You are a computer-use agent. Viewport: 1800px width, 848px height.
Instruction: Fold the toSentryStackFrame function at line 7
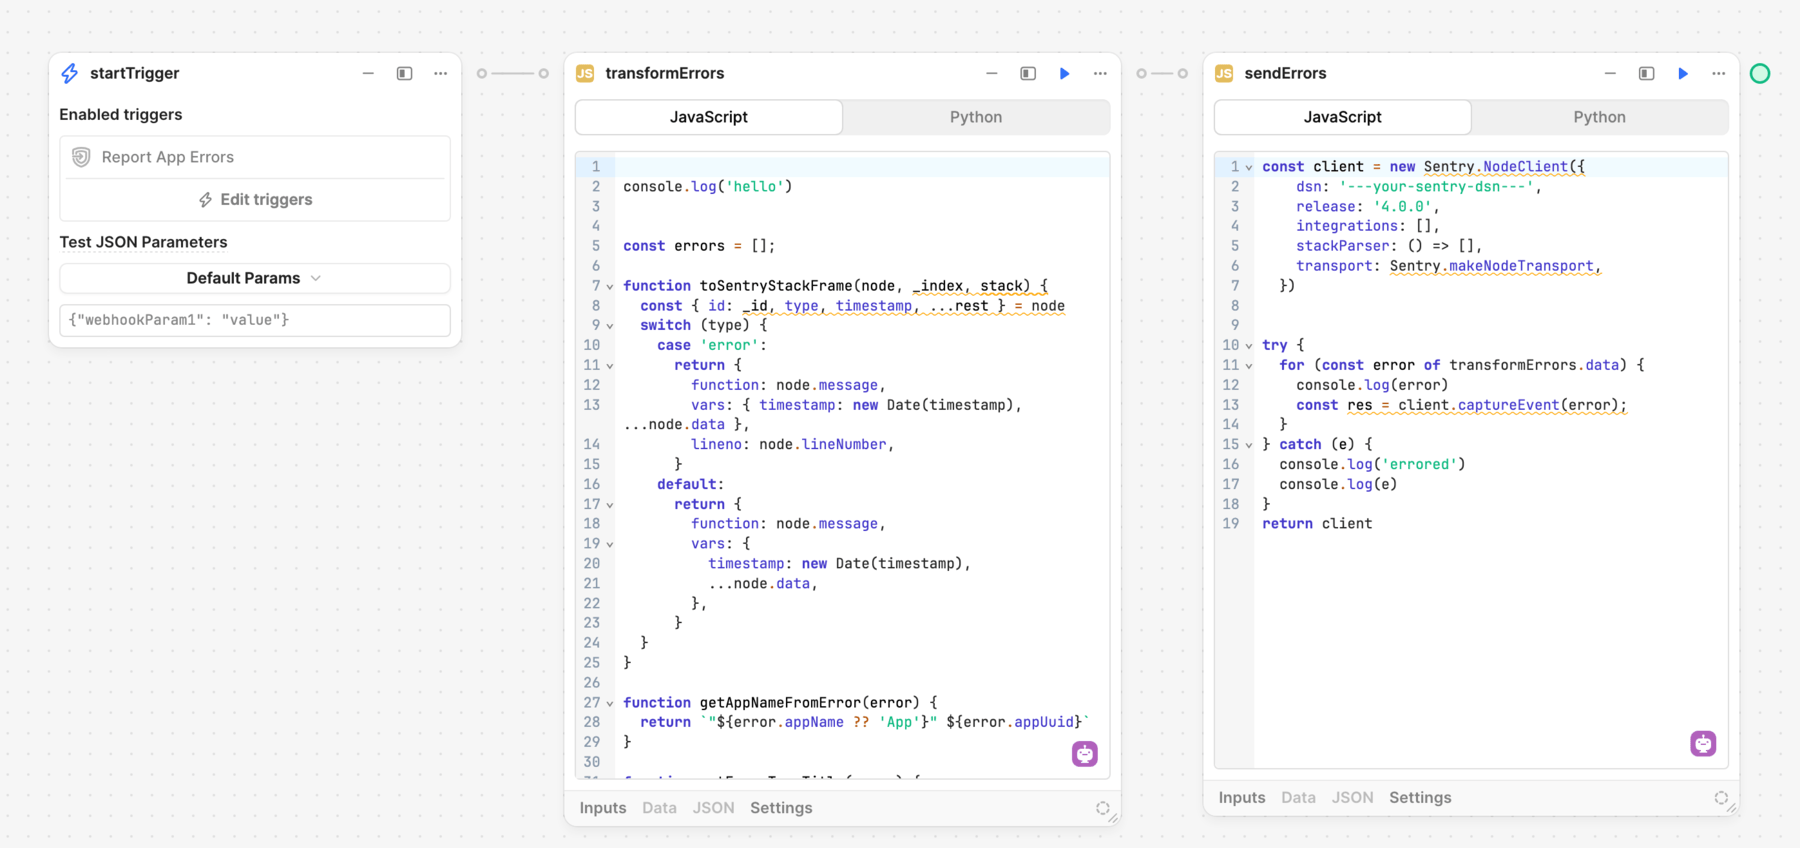(610, 287)
